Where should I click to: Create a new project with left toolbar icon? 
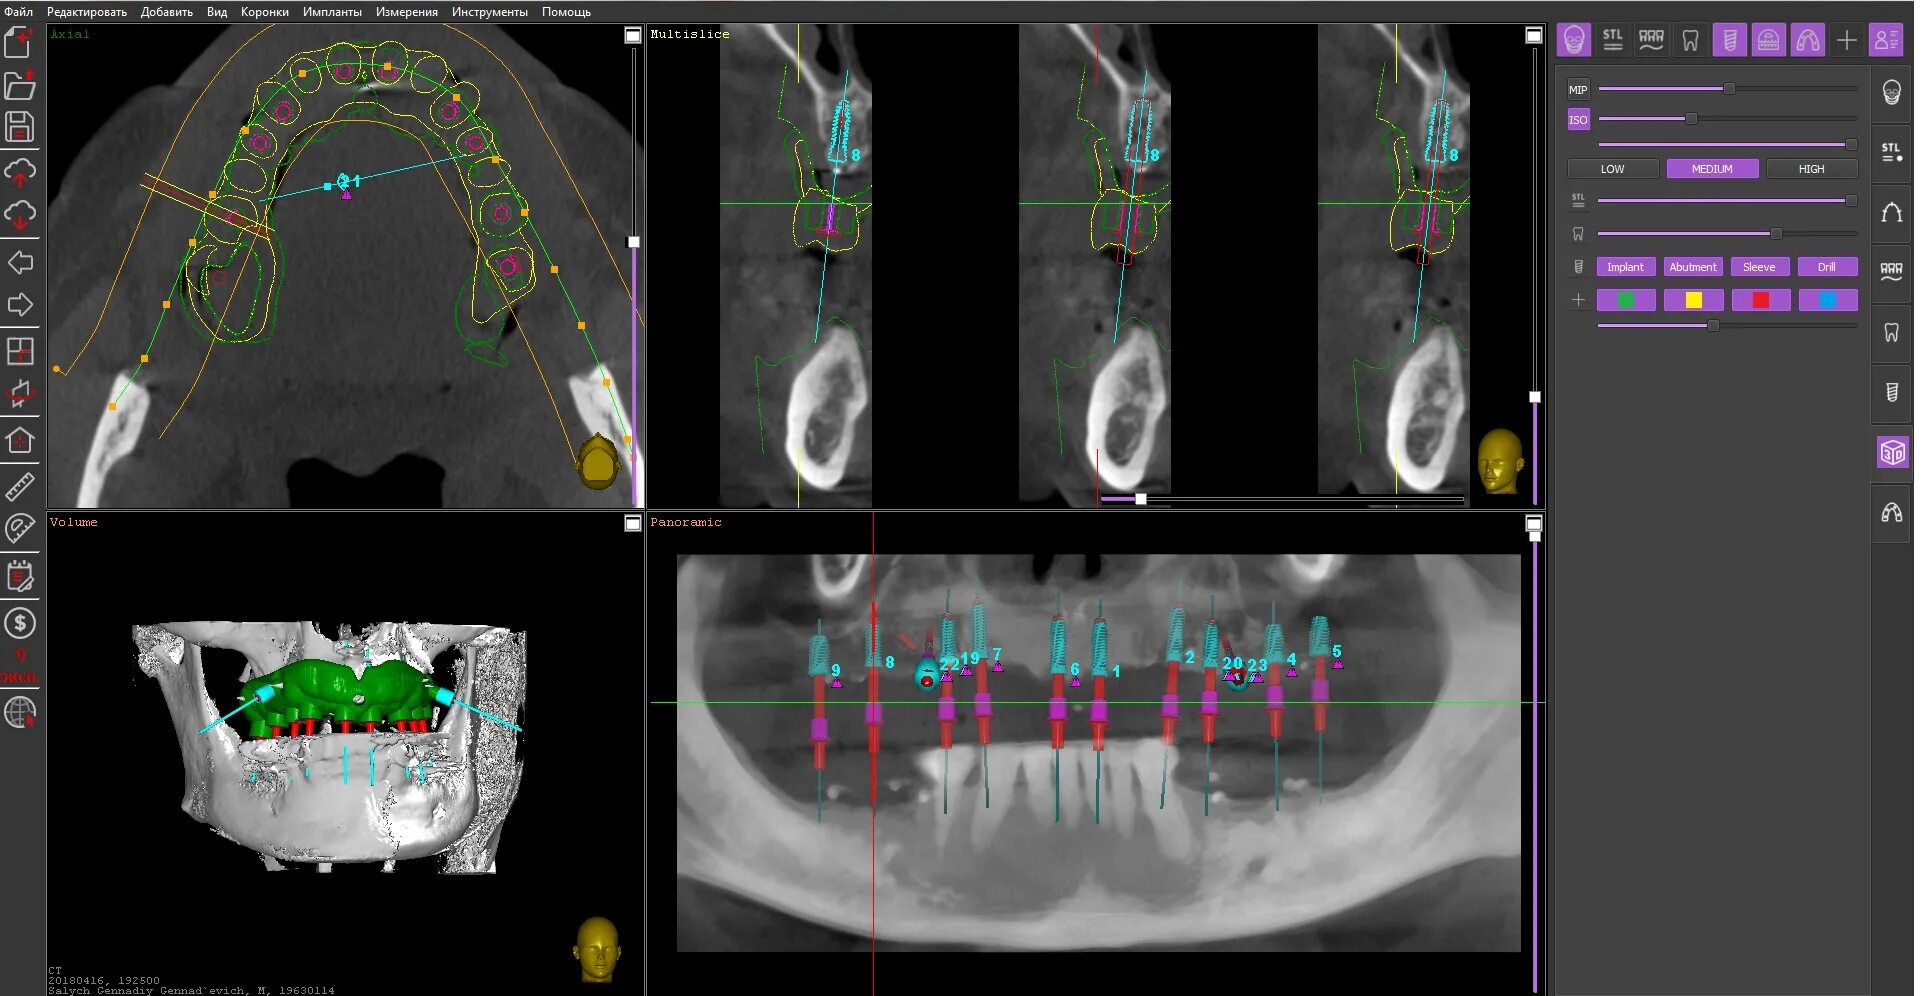(x=20, y=42)
